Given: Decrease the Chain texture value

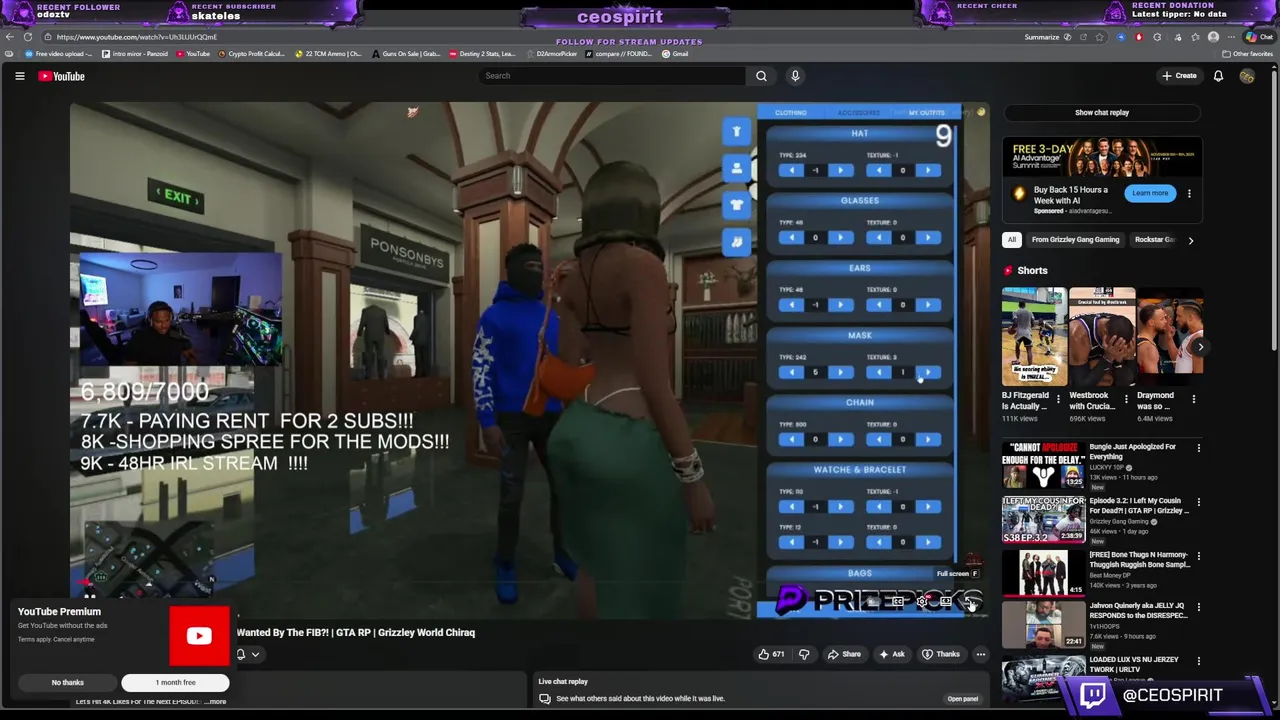Looking at the screenshot, I should pos(879,439).
